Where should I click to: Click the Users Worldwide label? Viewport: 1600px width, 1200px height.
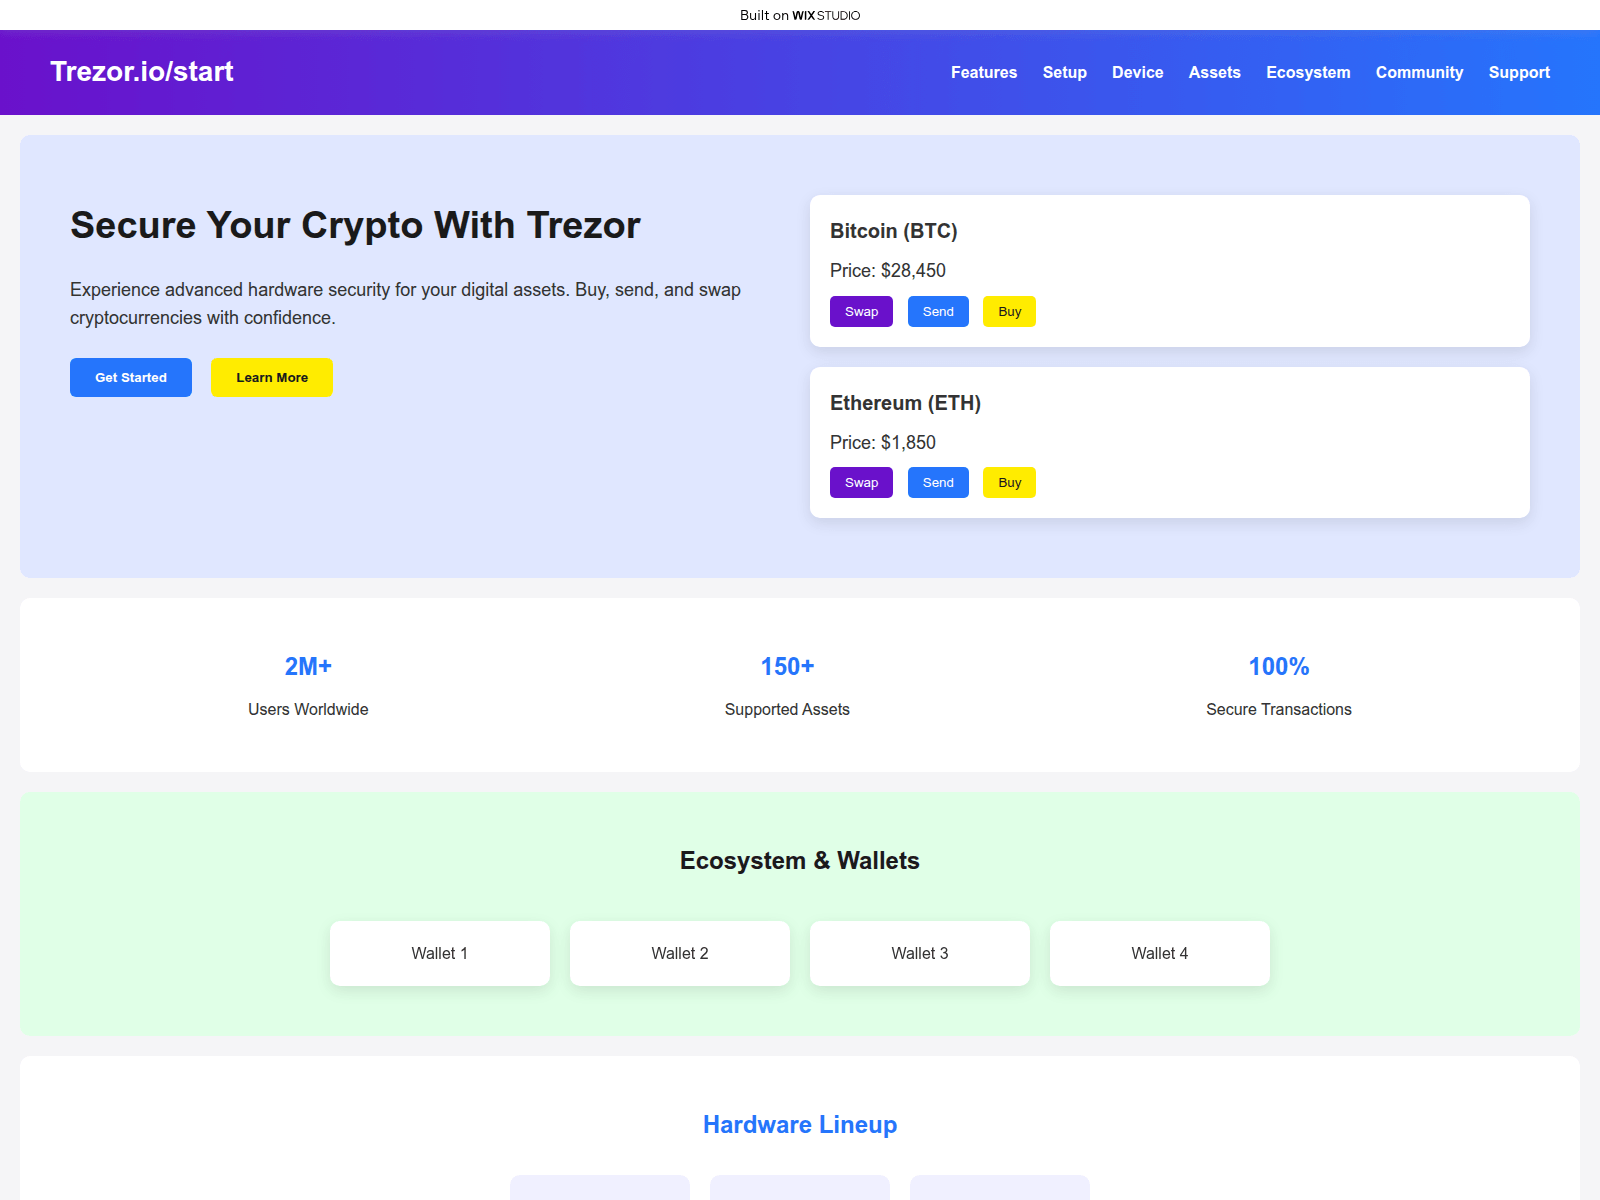308,709
